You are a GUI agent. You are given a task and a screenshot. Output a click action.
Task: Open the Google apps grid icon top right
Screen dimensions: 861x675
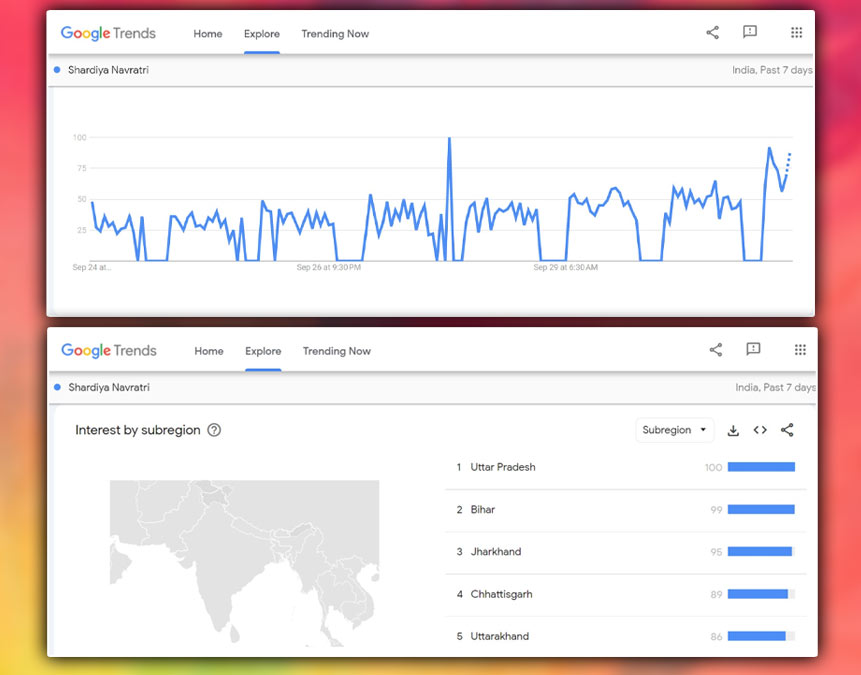tap(797, 32)
